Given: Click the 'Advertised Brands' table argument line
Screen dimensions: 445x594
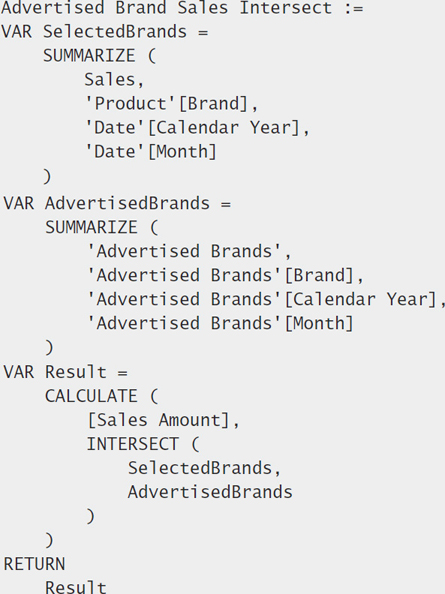Looking at the screenshot, I should (x=189, y=252).
